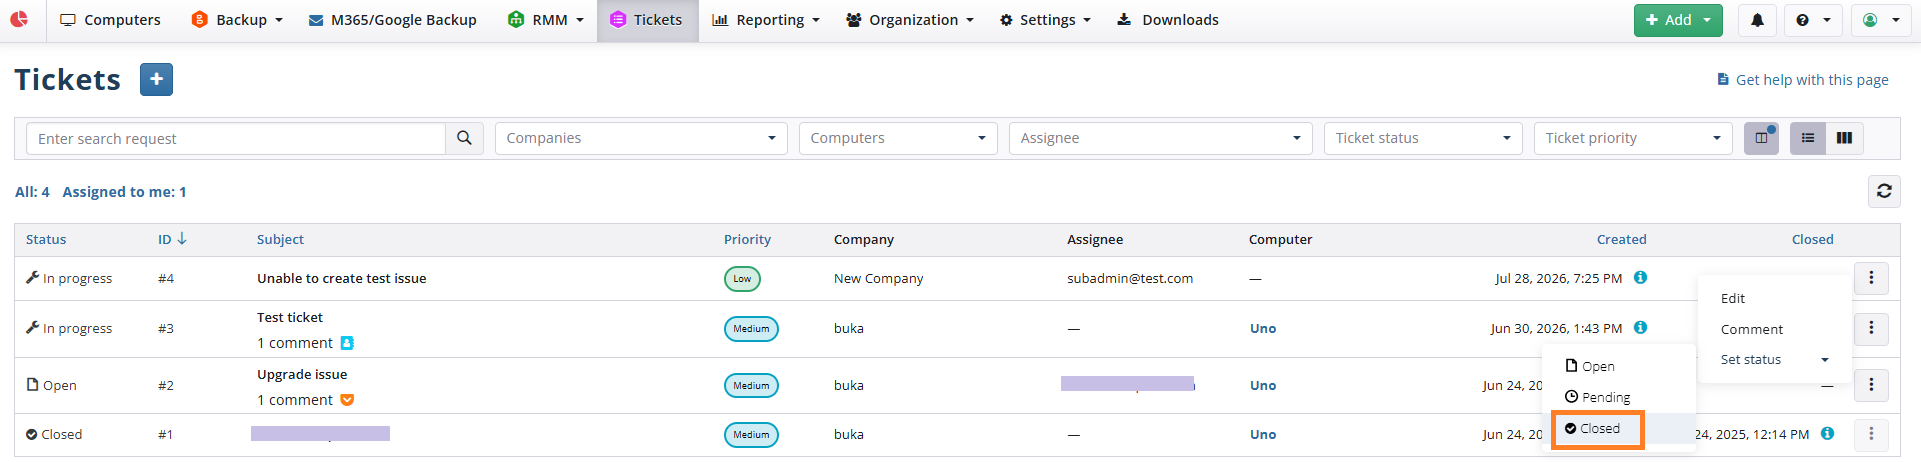Open the help question mark menu
1921x462 pixels.
(1813, 20)
